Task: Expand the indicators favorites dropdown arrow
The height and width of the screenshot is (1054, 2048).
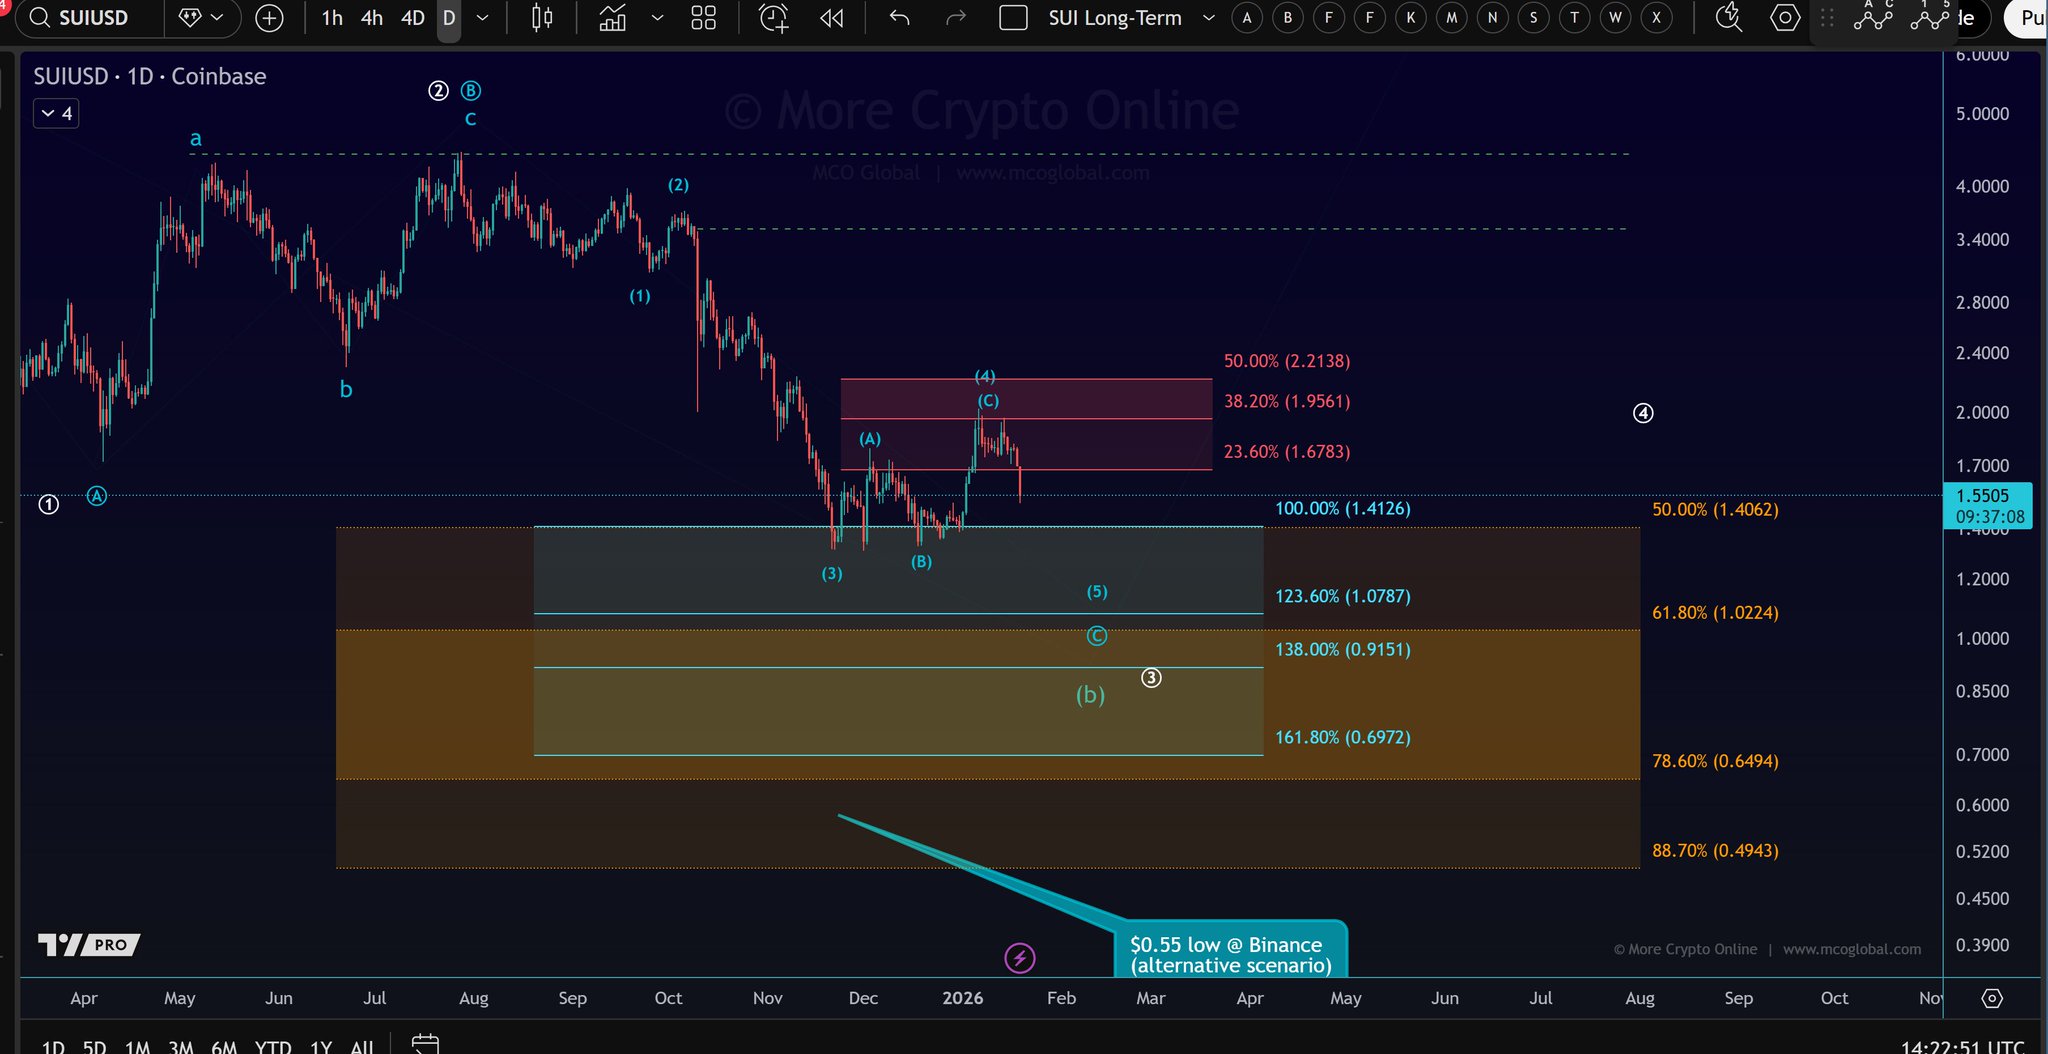Action: (657, 18)
